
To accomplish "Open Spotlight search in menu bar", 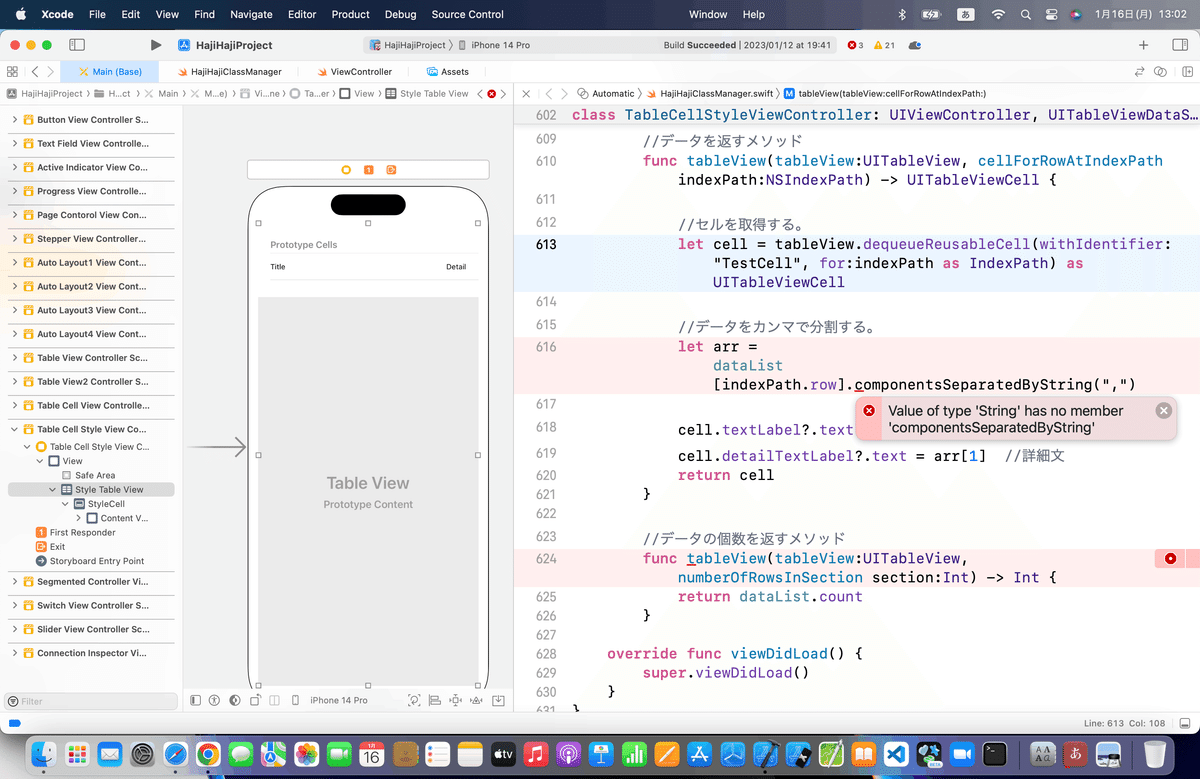I will [1025, 14].
